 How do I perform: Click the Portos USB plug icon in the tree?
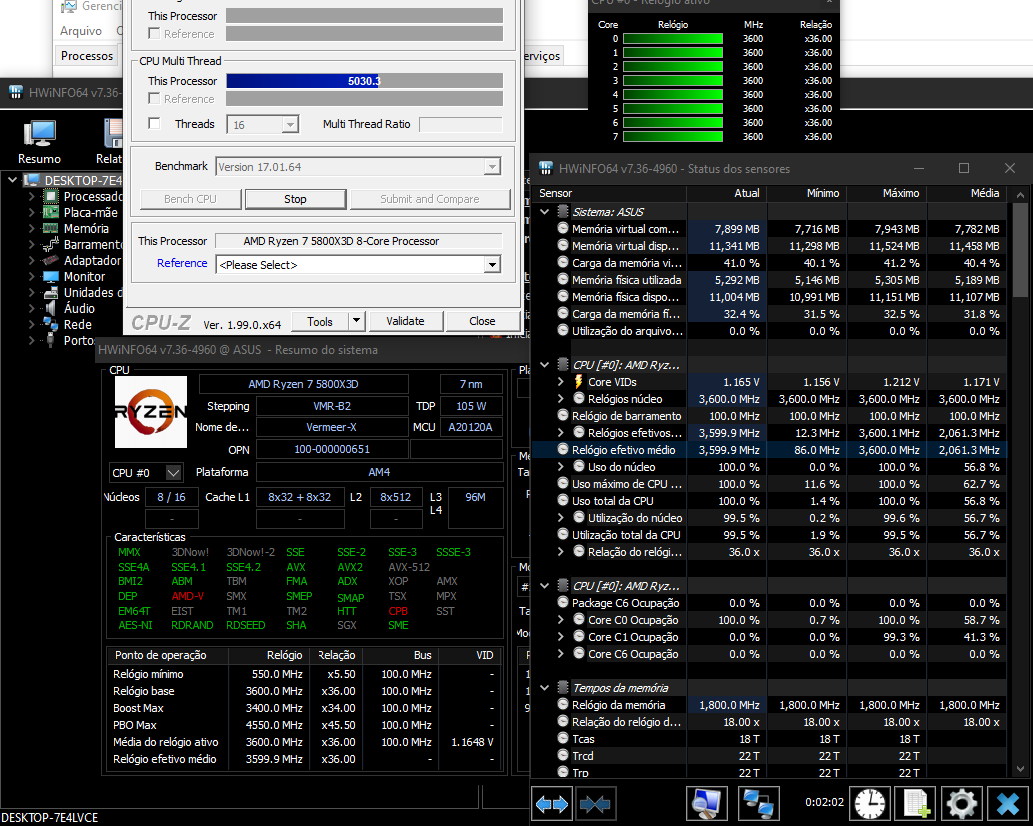[x=51, y=341]
